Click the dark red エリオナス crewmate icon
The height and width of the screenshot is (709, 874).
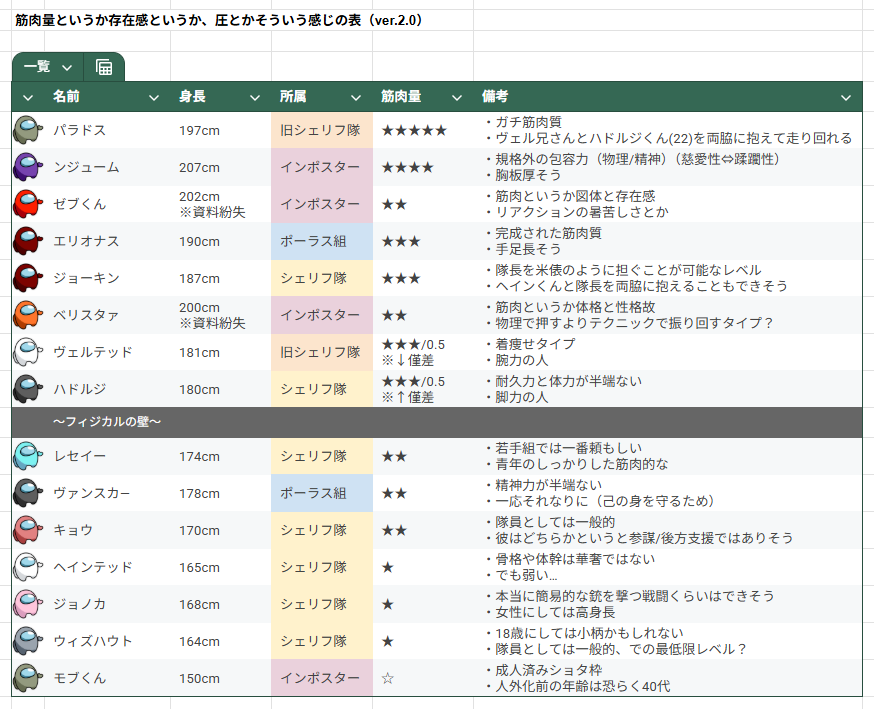tap(28, 241)
